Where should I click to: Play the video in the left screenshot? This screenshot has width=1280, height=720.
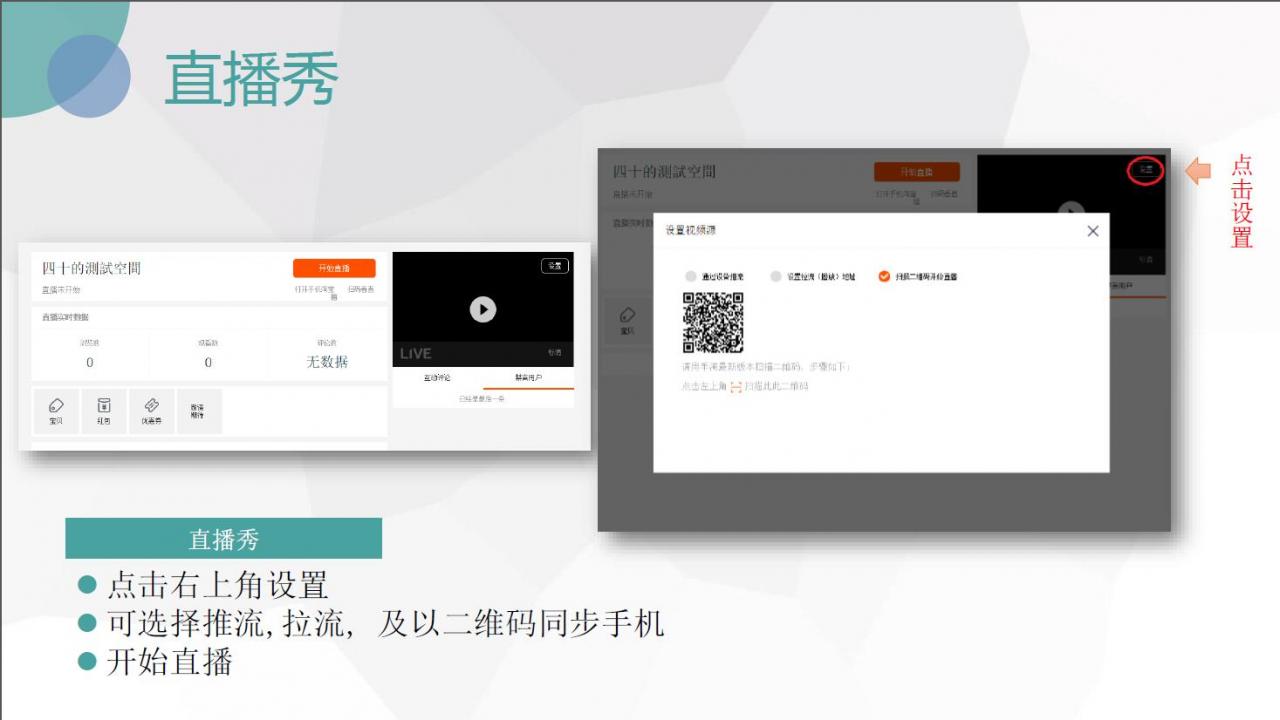coord(483,309)
